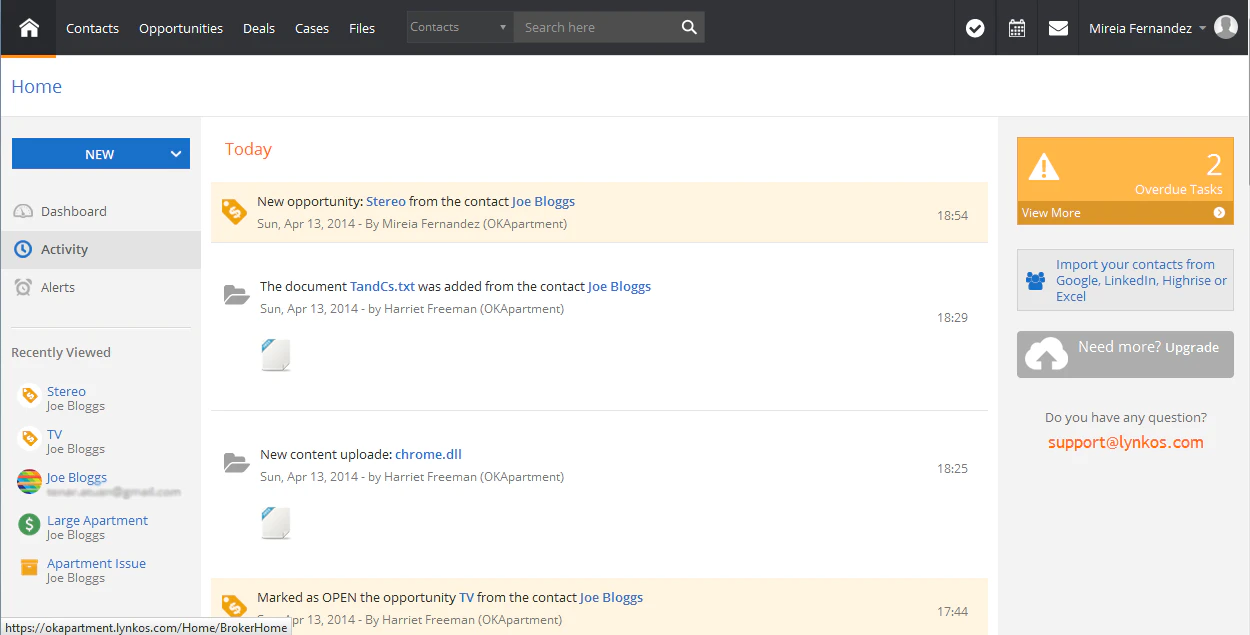Open TV in Recently Viewed list
1250x635 pixels.
pos(54,434)
